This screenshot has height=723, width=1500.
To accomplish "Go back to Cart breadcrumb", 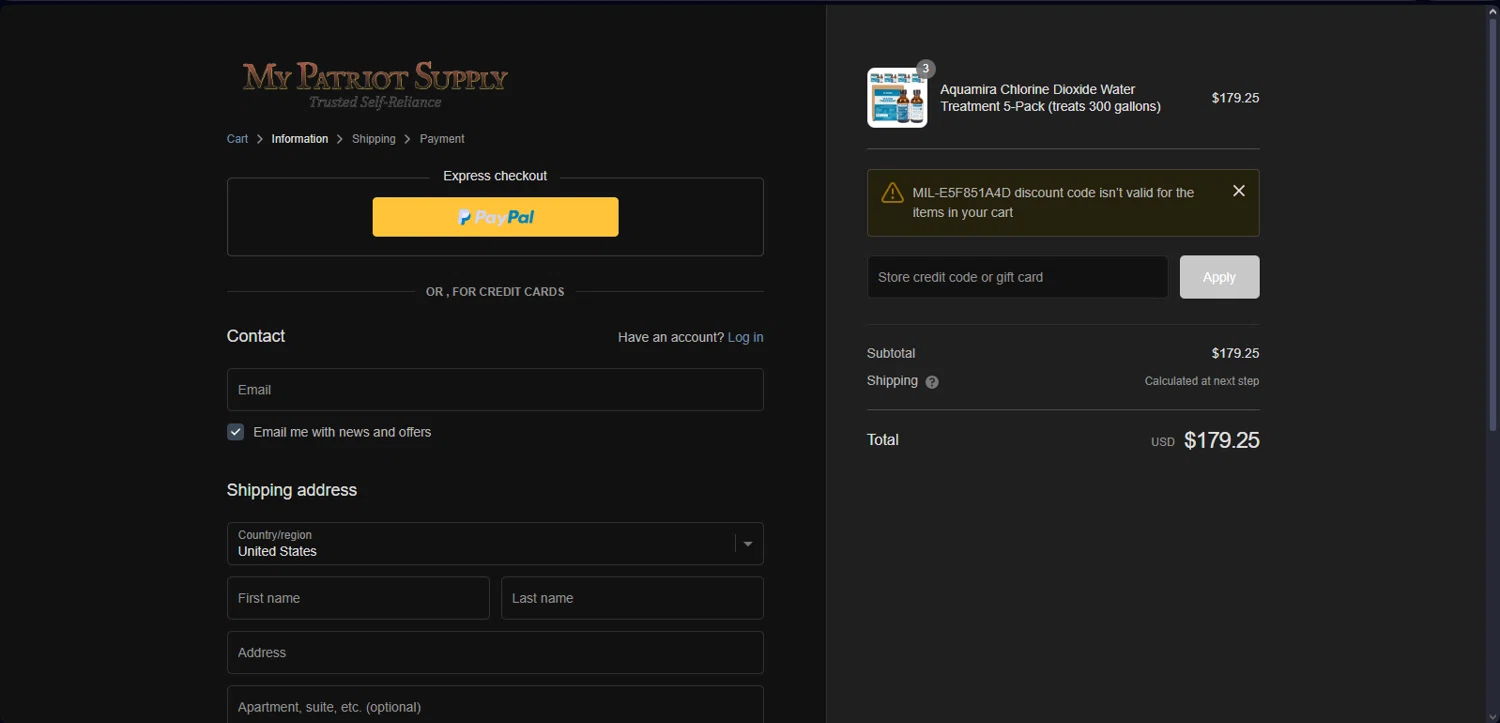I will (237, 139).
